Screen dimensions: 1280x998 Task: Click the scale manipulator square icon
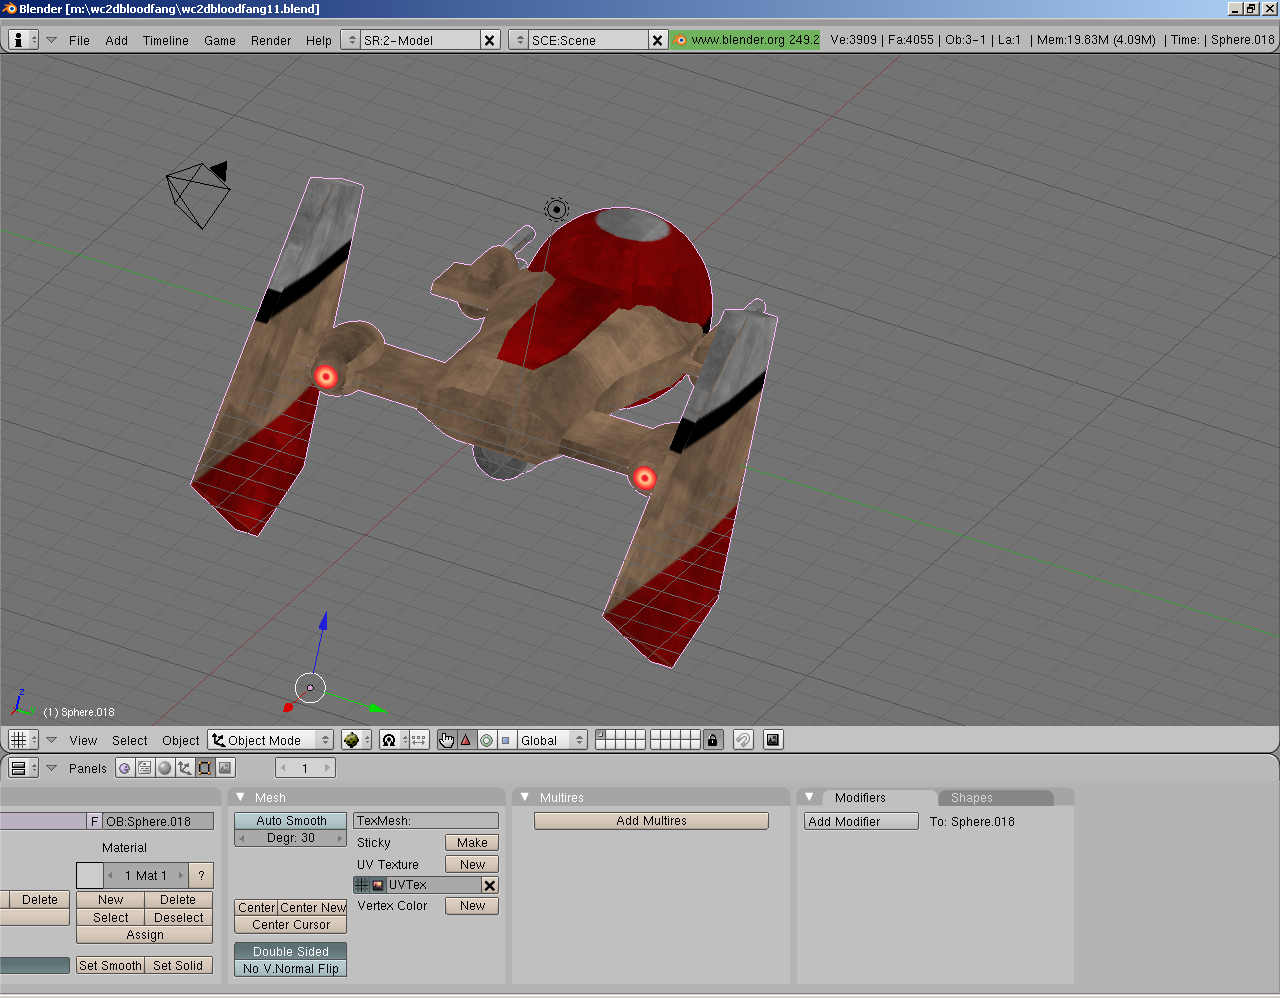506,740
